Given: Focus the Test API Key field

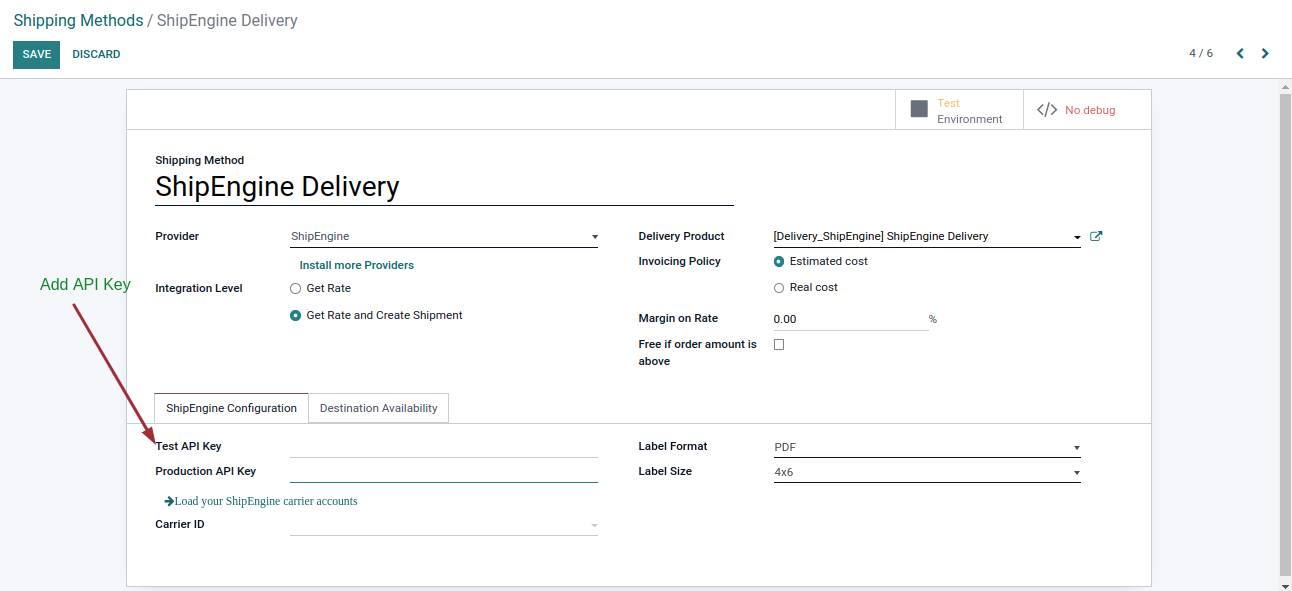Looking at the screenshot, I should 444,447.
